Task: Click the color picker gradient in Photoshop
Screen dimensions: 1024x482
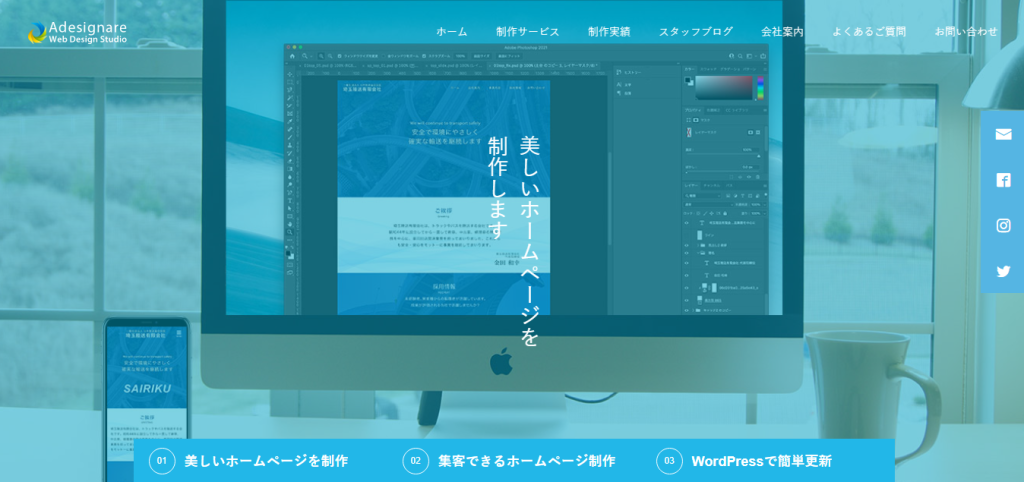Action: [x=722, y=87]
